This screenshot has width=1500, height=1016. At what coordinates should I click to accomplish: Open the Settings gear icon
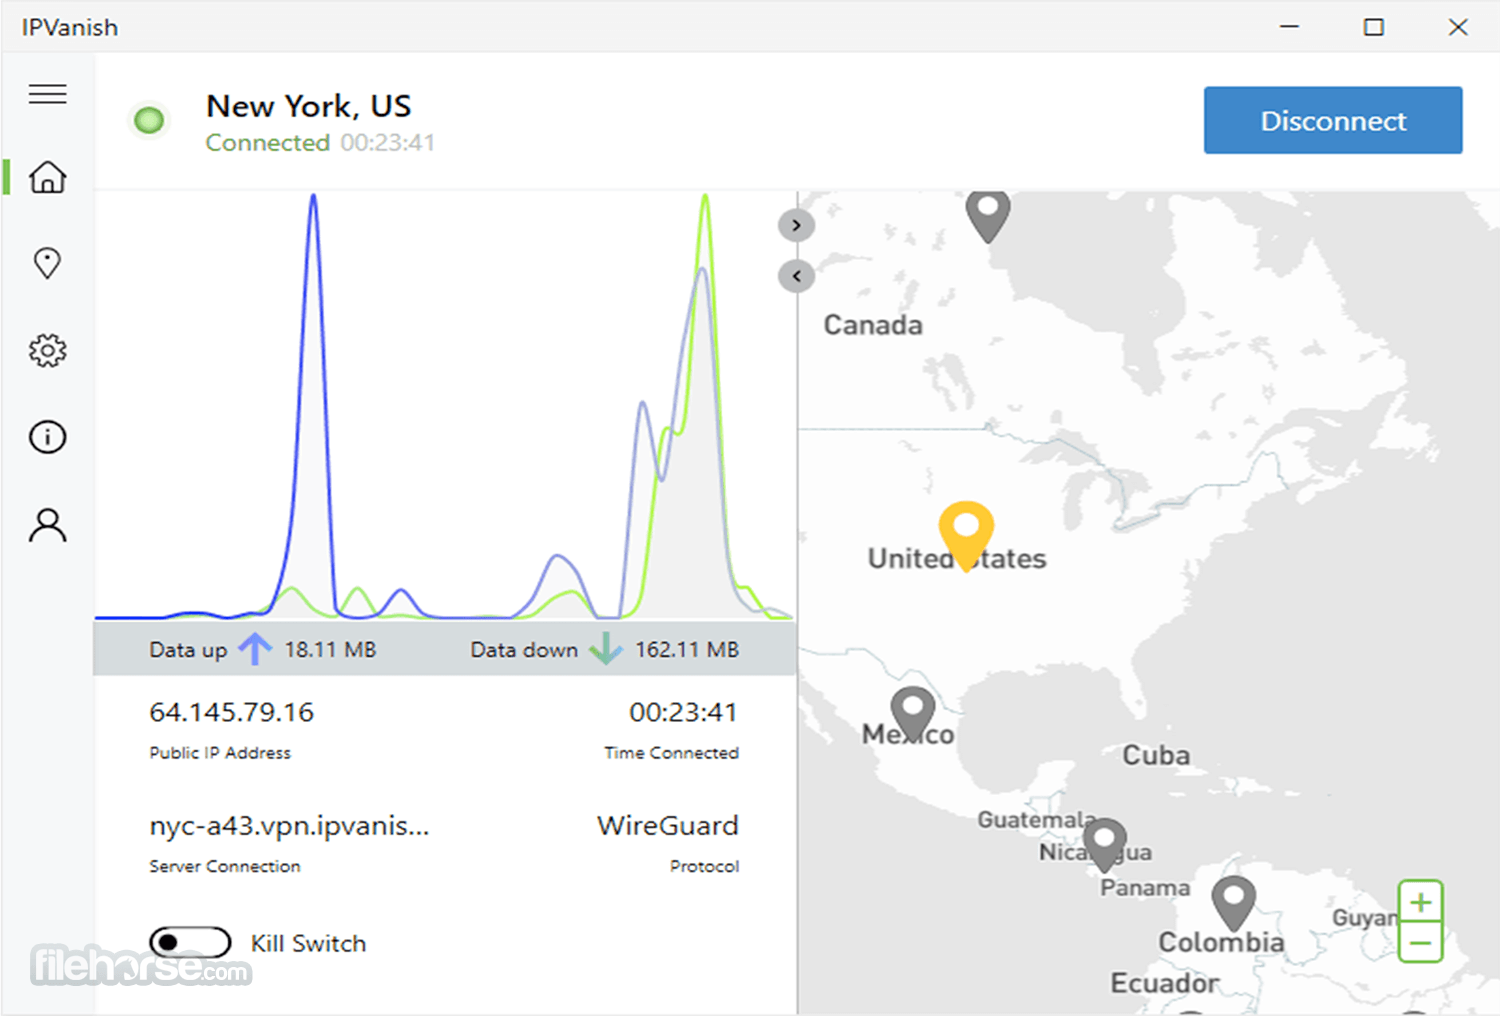pos(48,350)
